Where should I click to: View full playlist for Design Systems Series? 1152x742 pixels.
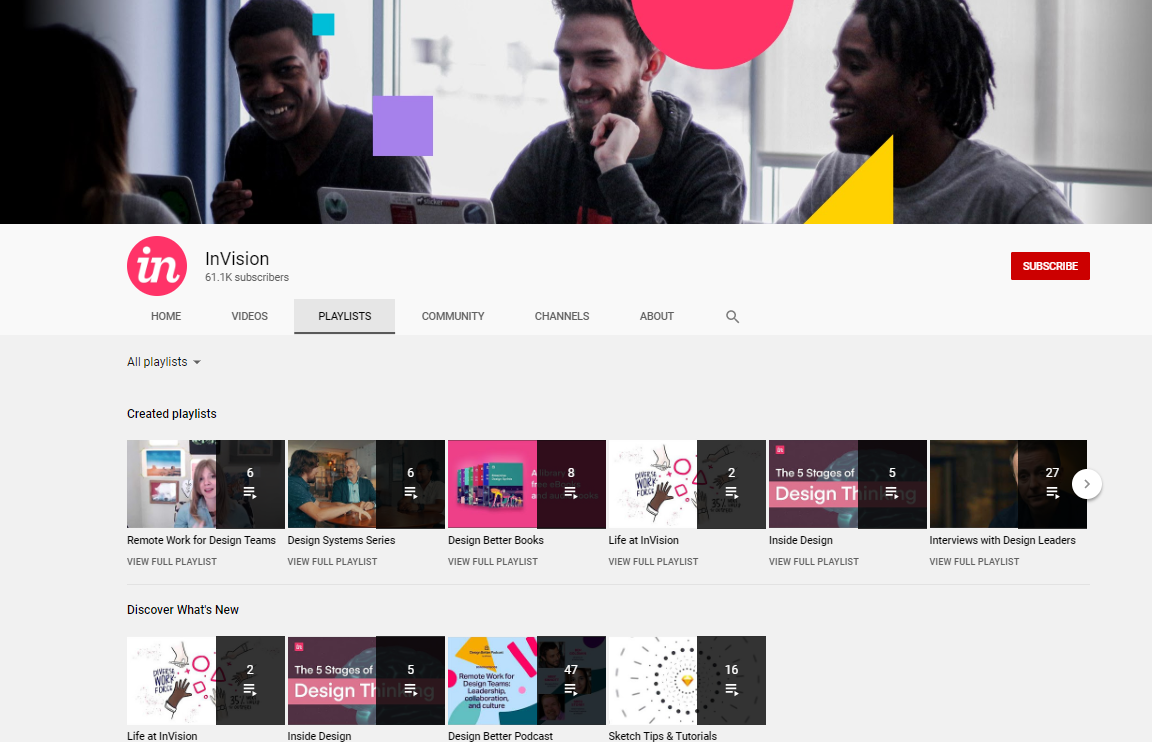click(332, 562)
